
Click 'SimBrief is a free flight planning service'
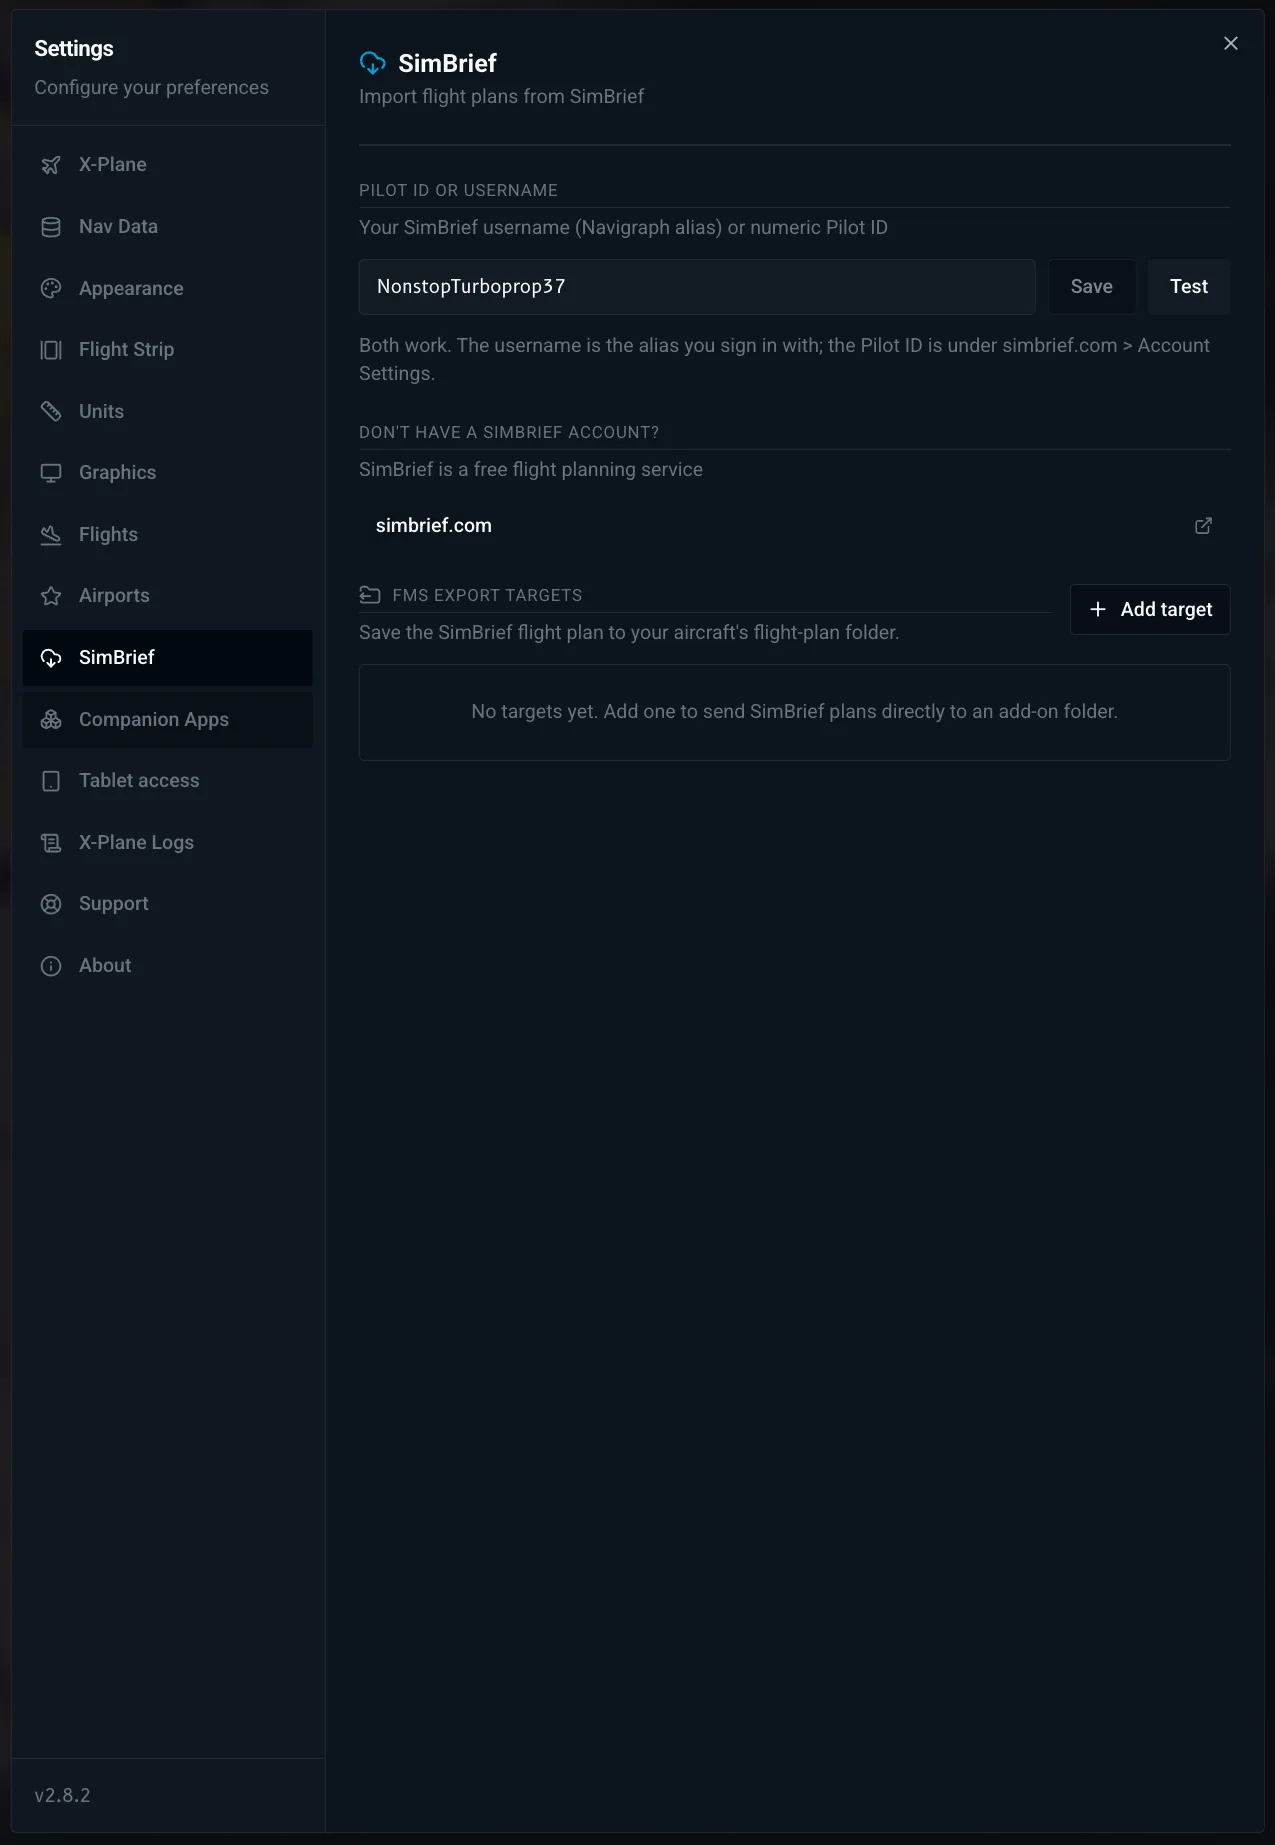point(531,470)
